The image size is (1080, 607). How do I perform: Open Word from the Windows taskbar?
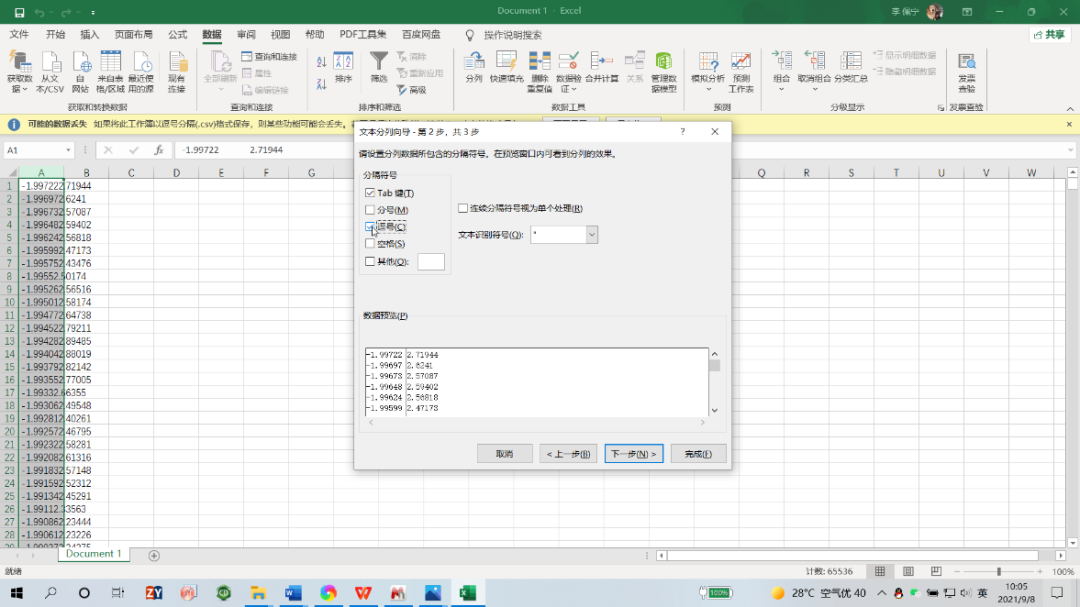tap(293, 593)
